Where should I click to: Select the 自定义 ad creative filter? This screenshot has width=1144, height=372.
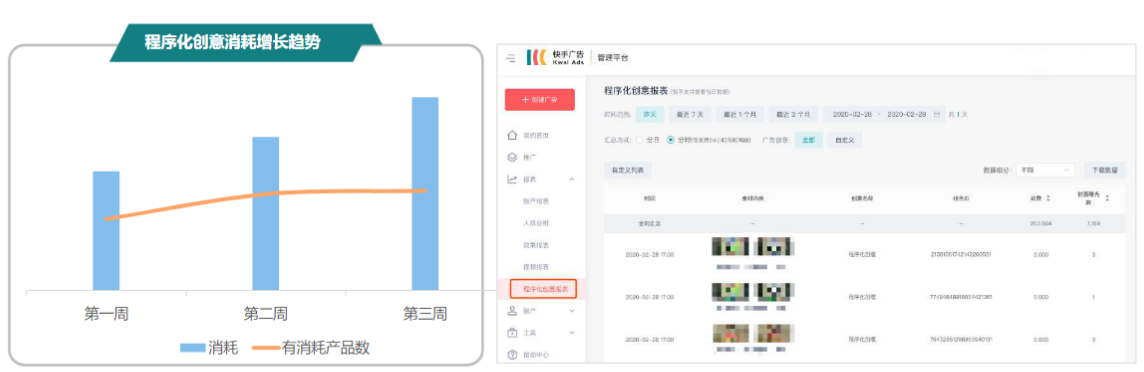pyautogui.click(x=845, y=139)
